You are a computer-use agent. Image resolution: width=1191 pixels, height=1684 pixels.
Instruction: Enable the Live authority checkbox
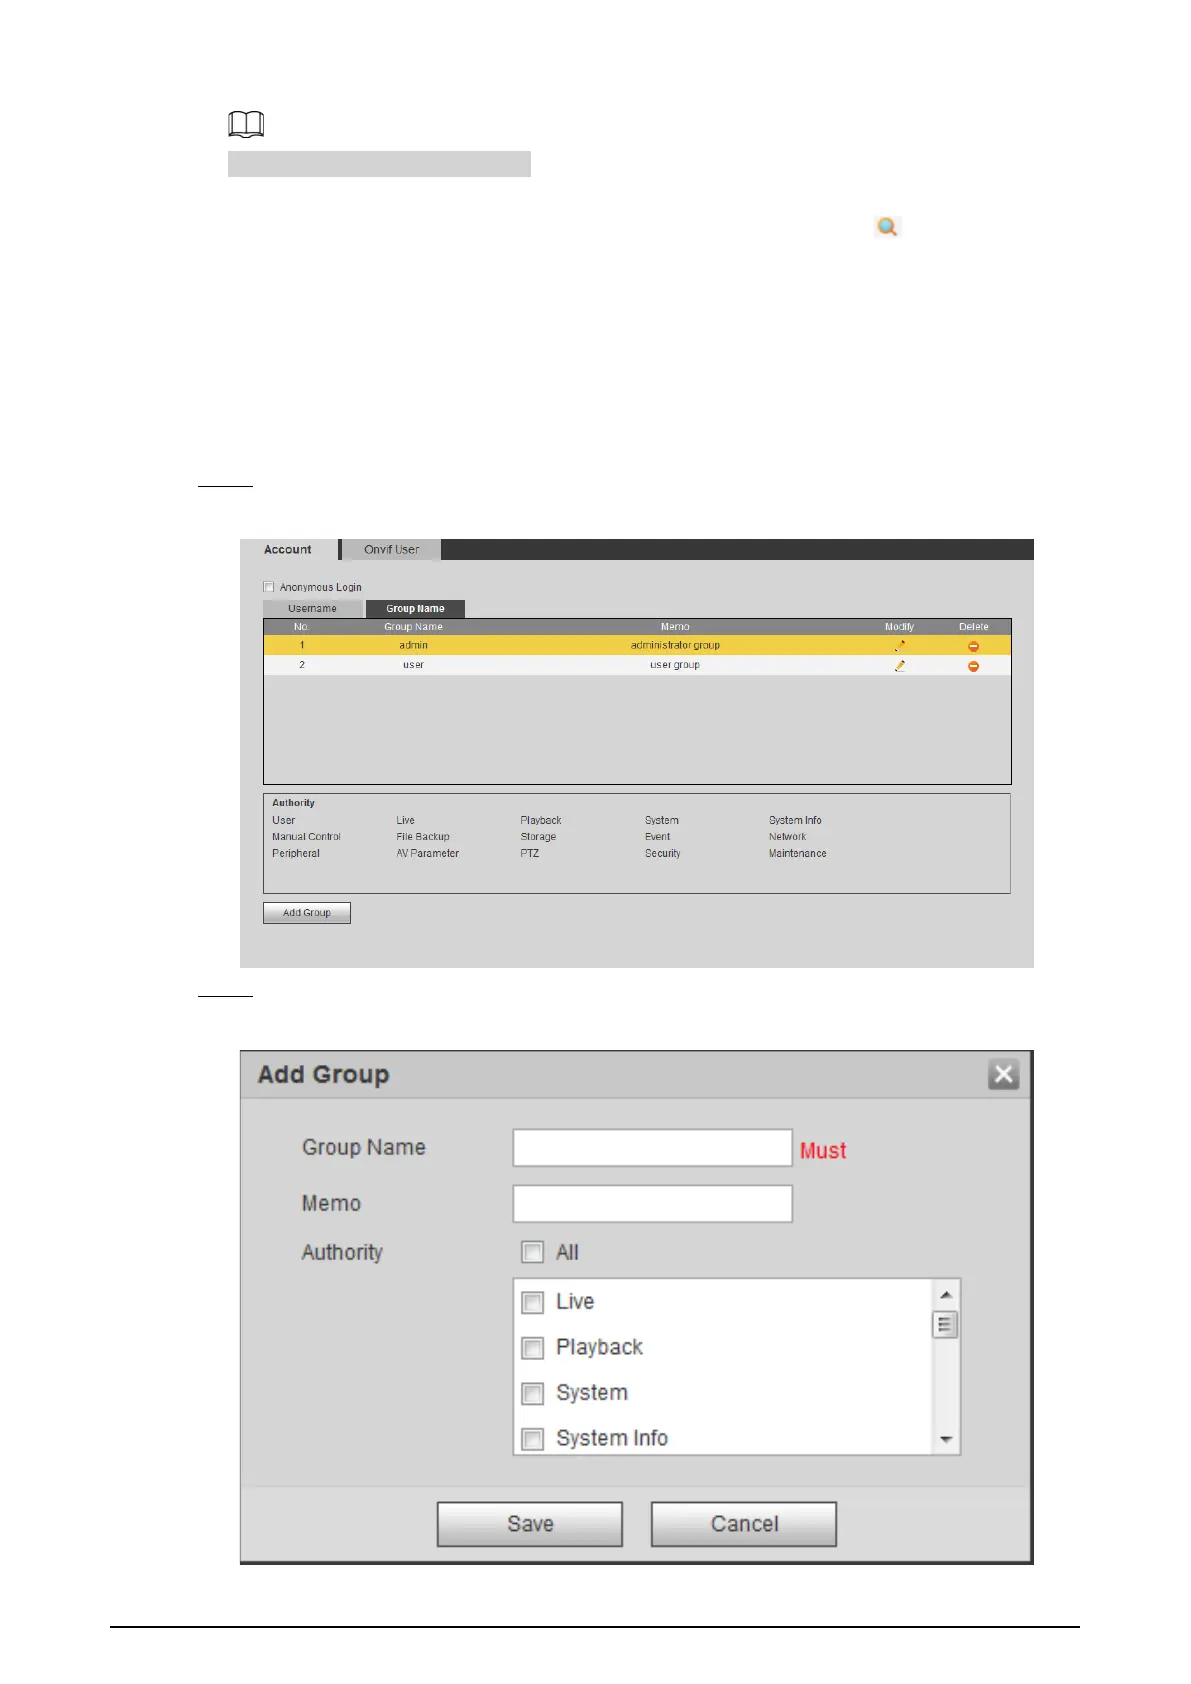(533, 1302)
